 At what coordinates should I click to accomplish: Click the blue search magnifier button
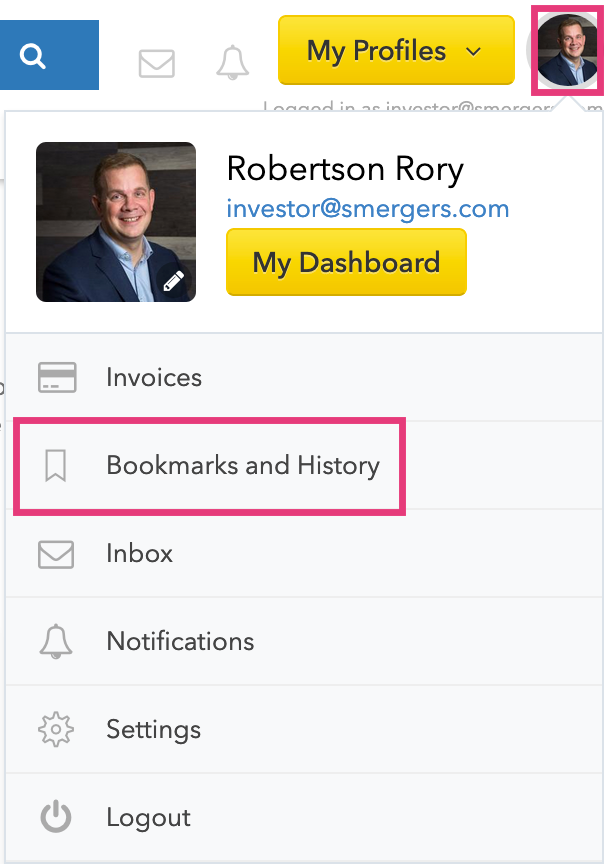tap(48, 55)
